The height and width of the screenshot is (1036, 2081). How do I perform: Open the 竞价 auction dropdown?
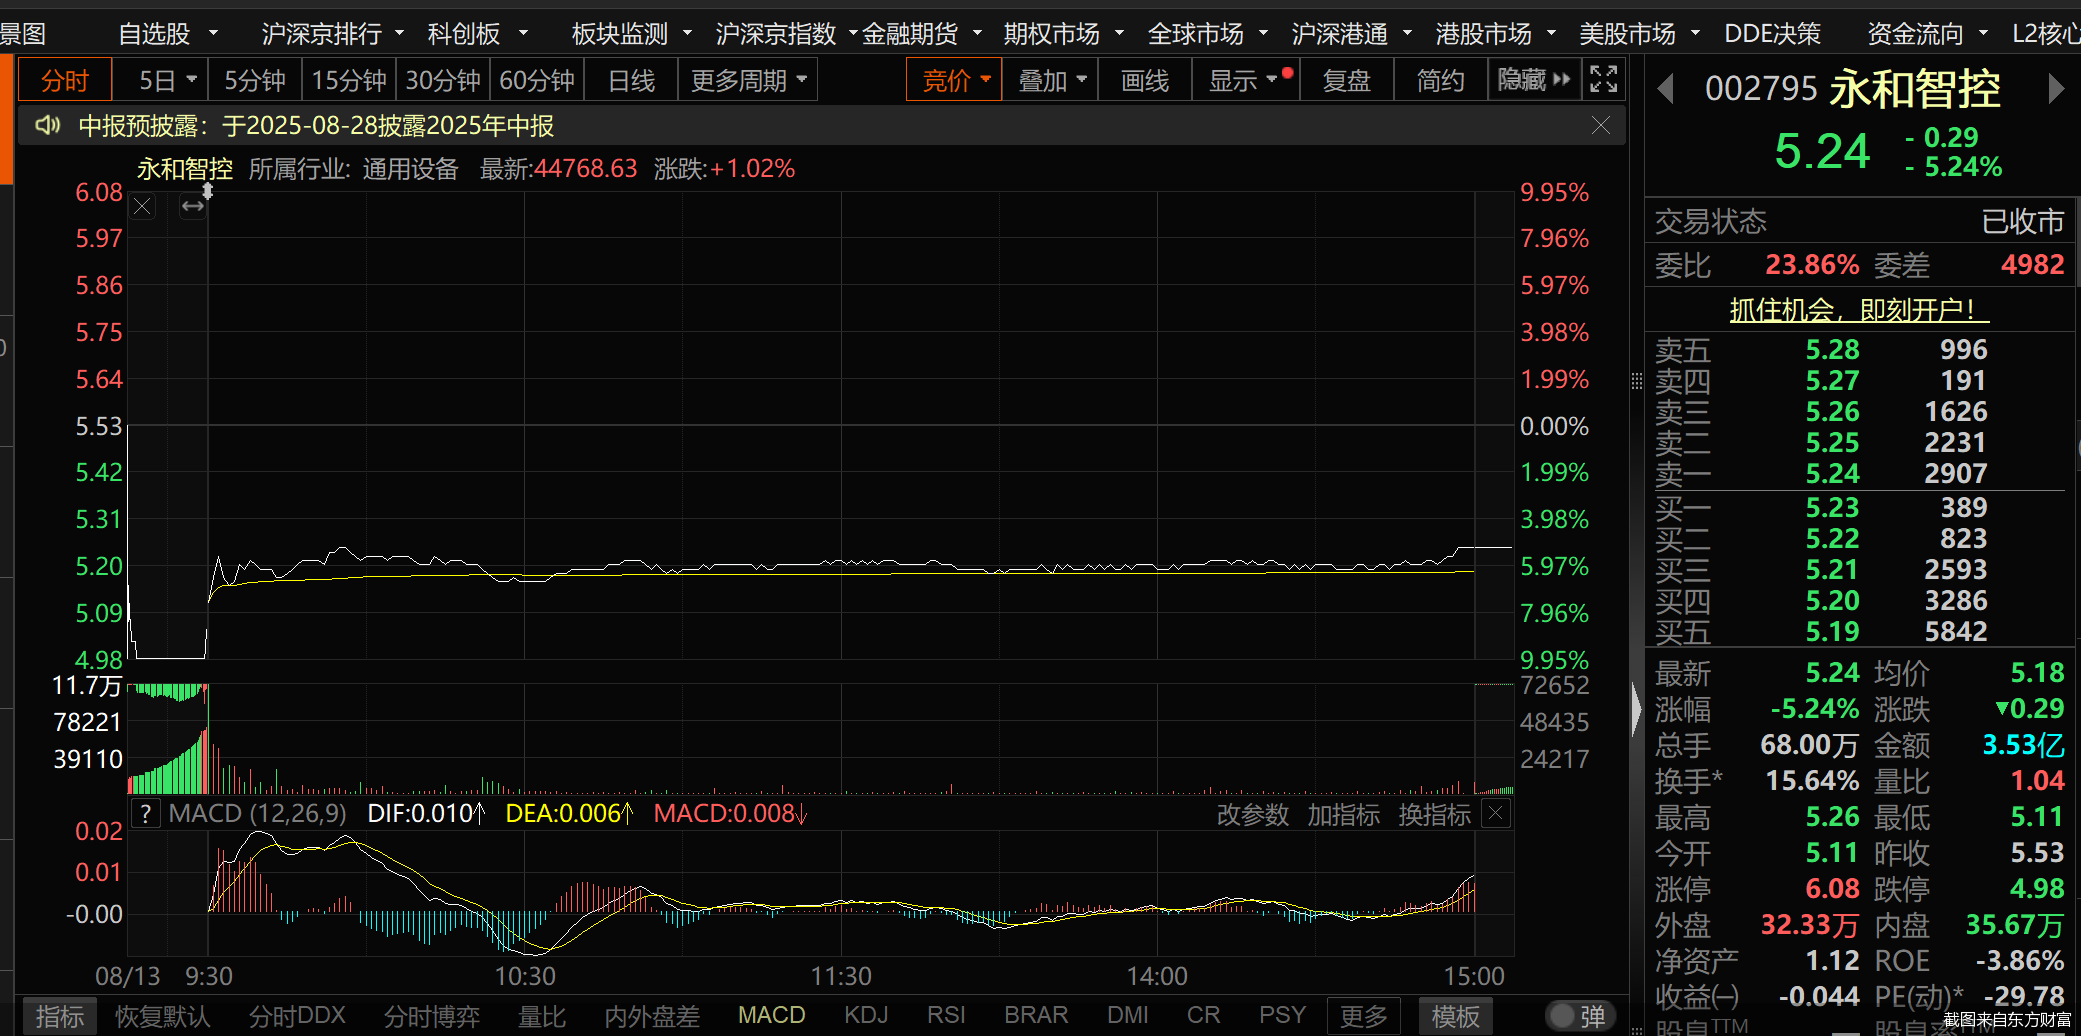tap(955, 80)
